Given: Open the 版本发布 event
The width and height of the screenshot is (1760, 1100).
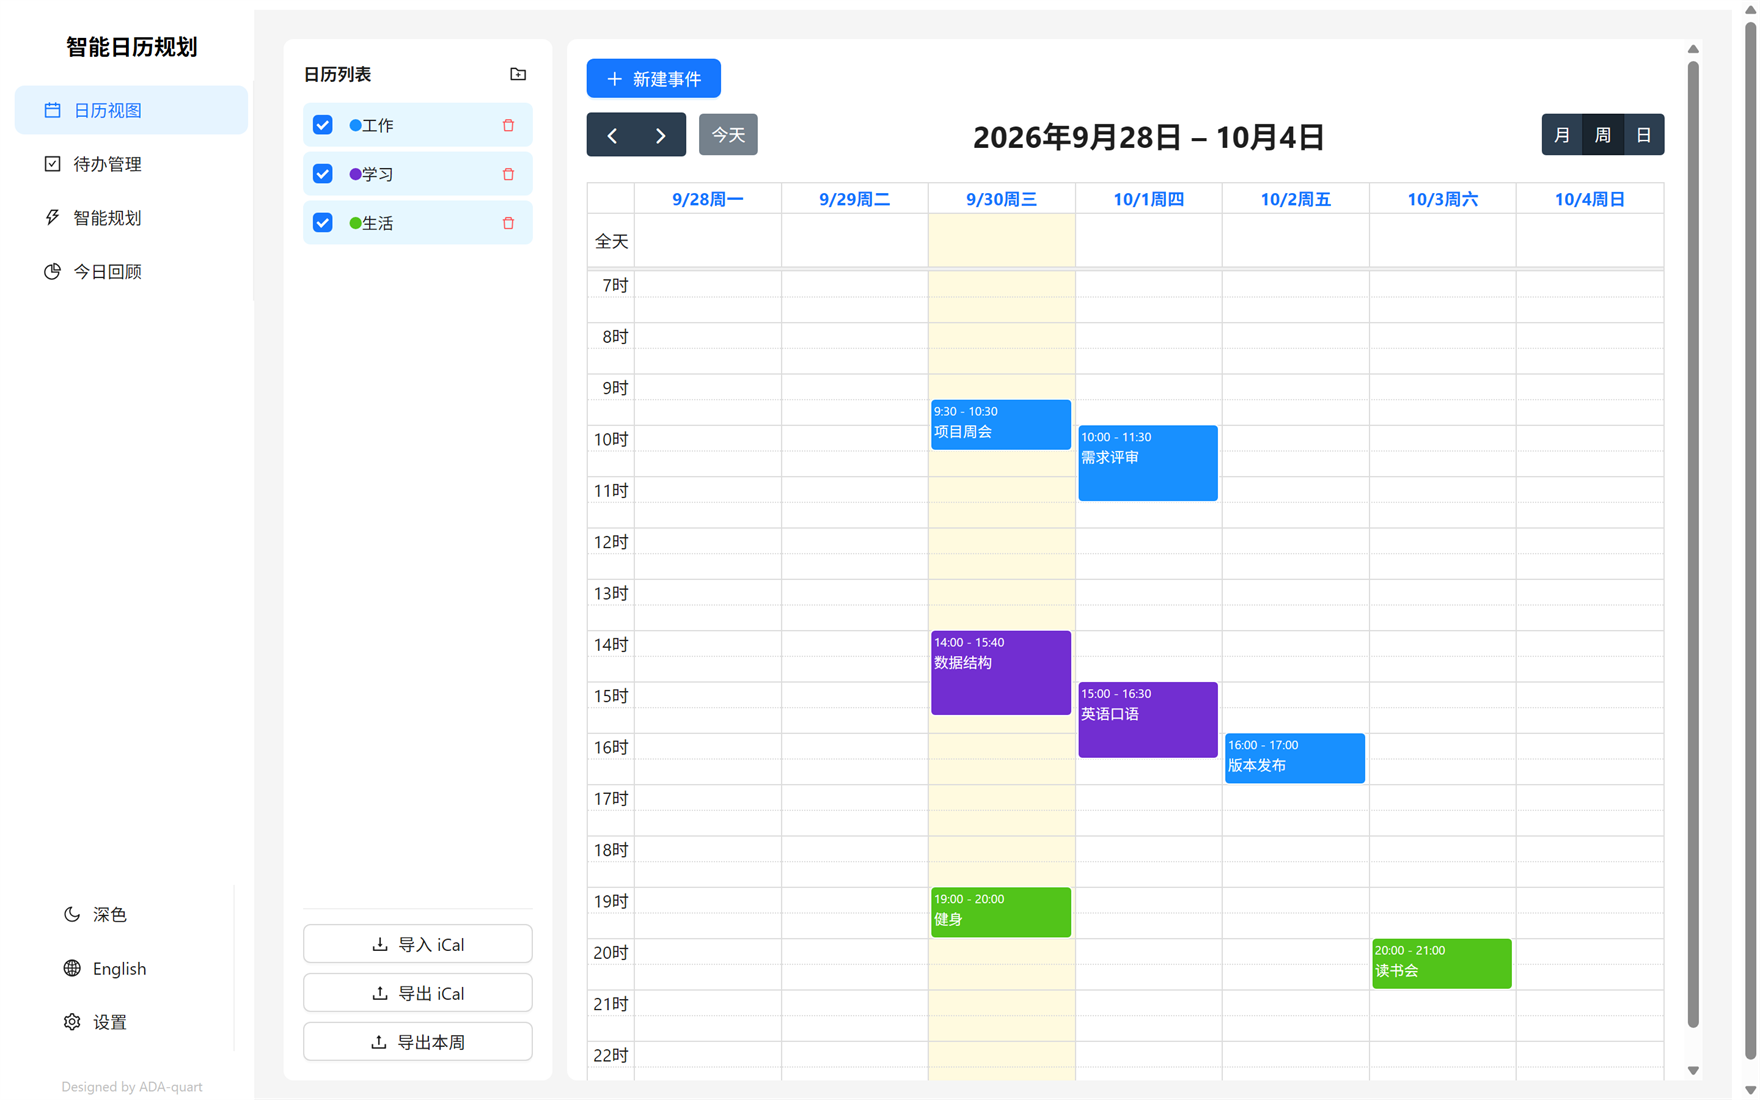Looking at the screenshot, I should pos(1295,758).
